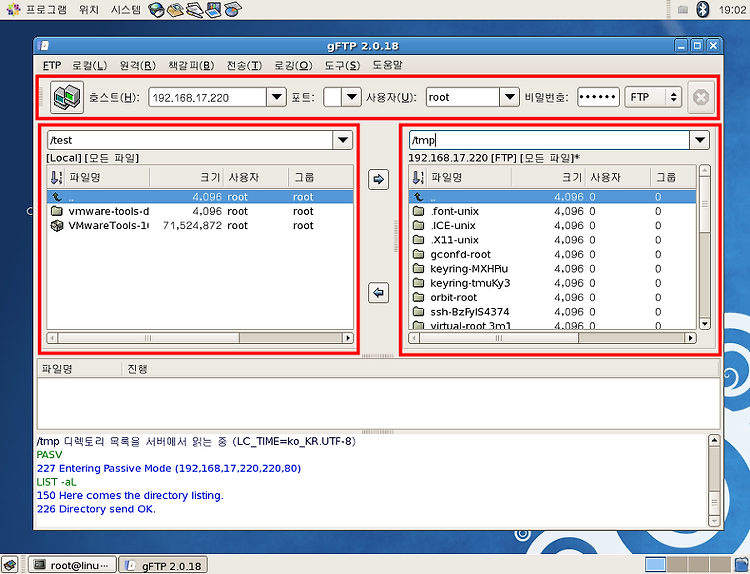750x574 pixels.
Task: Select VMwareTools package file icon
Action: (x=57, y=225)
